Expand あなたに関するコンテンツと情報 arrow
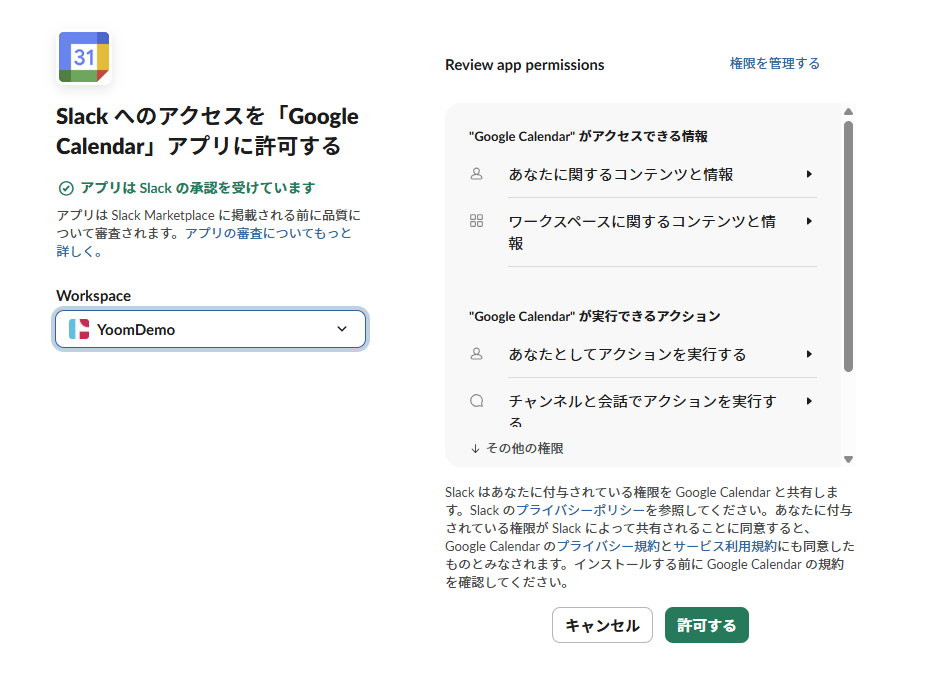Viewport: 925px width, 675px height. pos(809,174)
